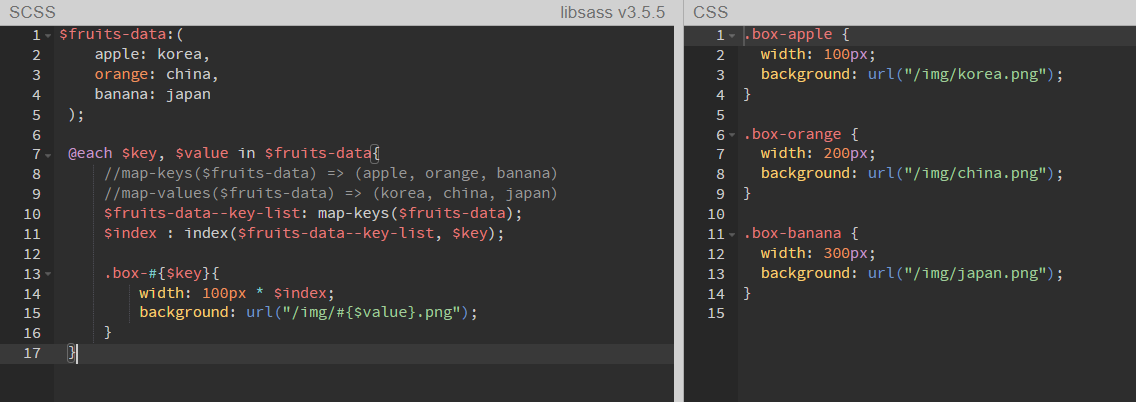Click the $value variable on the @each line

(201, 154)
